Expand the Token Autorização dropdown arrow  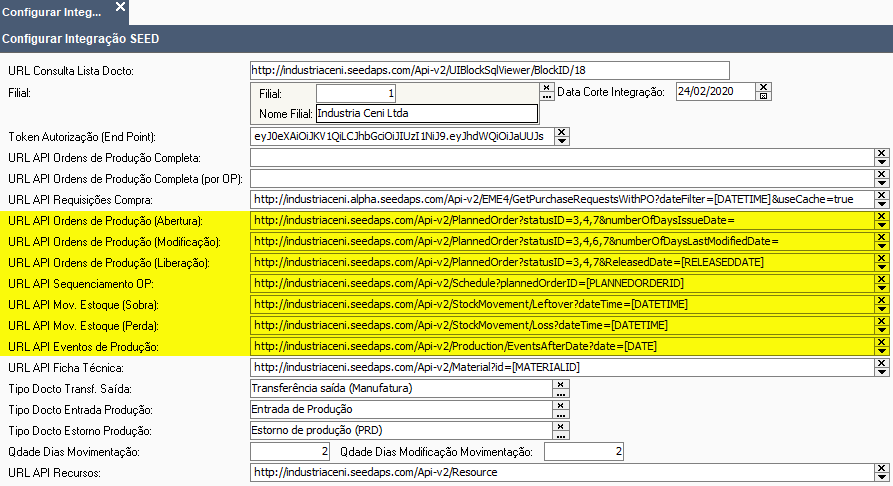coord(562,140)
